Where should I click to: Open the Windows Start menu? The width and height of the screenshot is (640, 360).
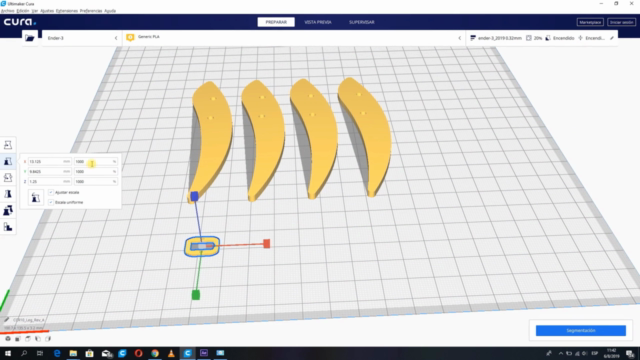(x=8, y=353)
